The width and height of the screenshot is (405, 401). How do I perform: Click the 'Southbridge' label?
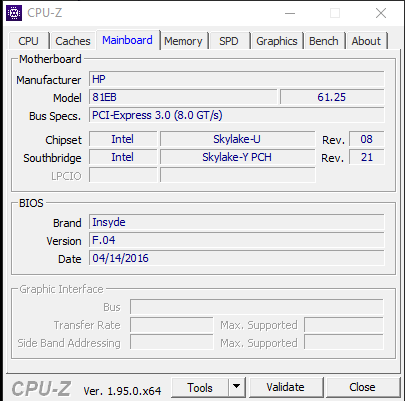[x=52, y=158]
